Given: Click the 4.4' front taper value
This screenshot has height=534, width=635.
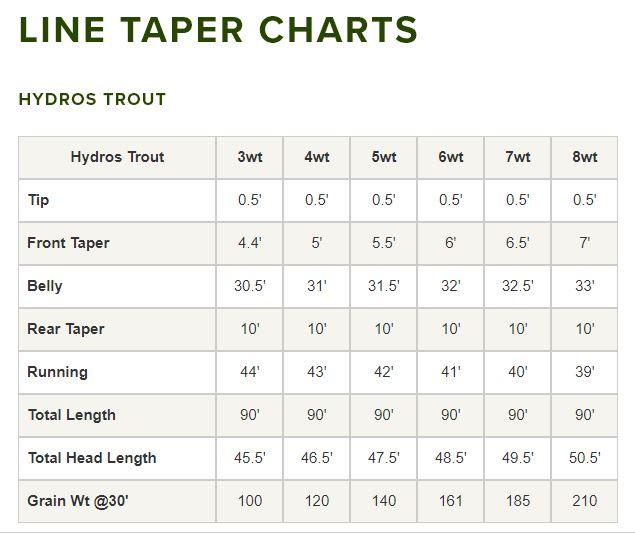Looking at the screenshot, I should [249, 243].
